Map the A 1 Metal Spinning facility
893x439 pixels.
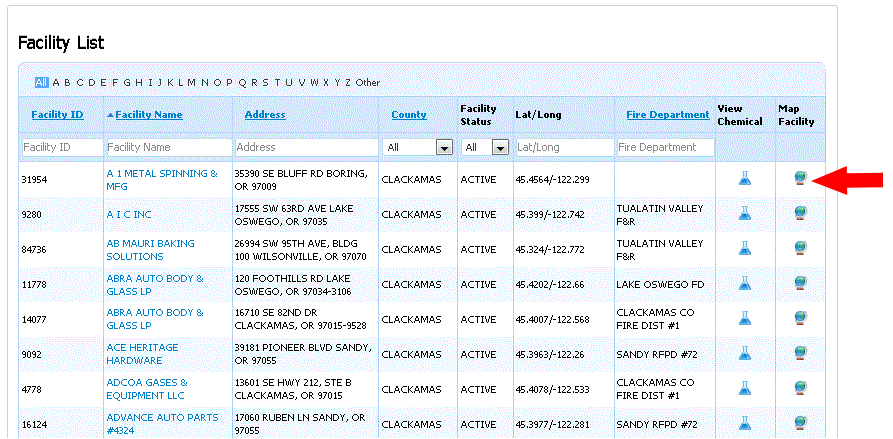click(800, 178)
